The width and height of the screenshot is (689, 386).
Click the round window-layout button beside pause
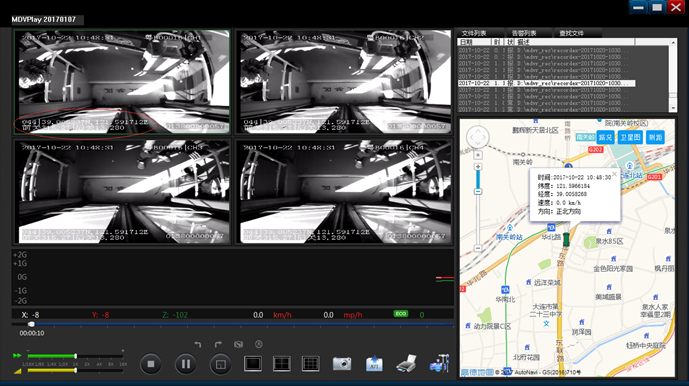[221, 364]
